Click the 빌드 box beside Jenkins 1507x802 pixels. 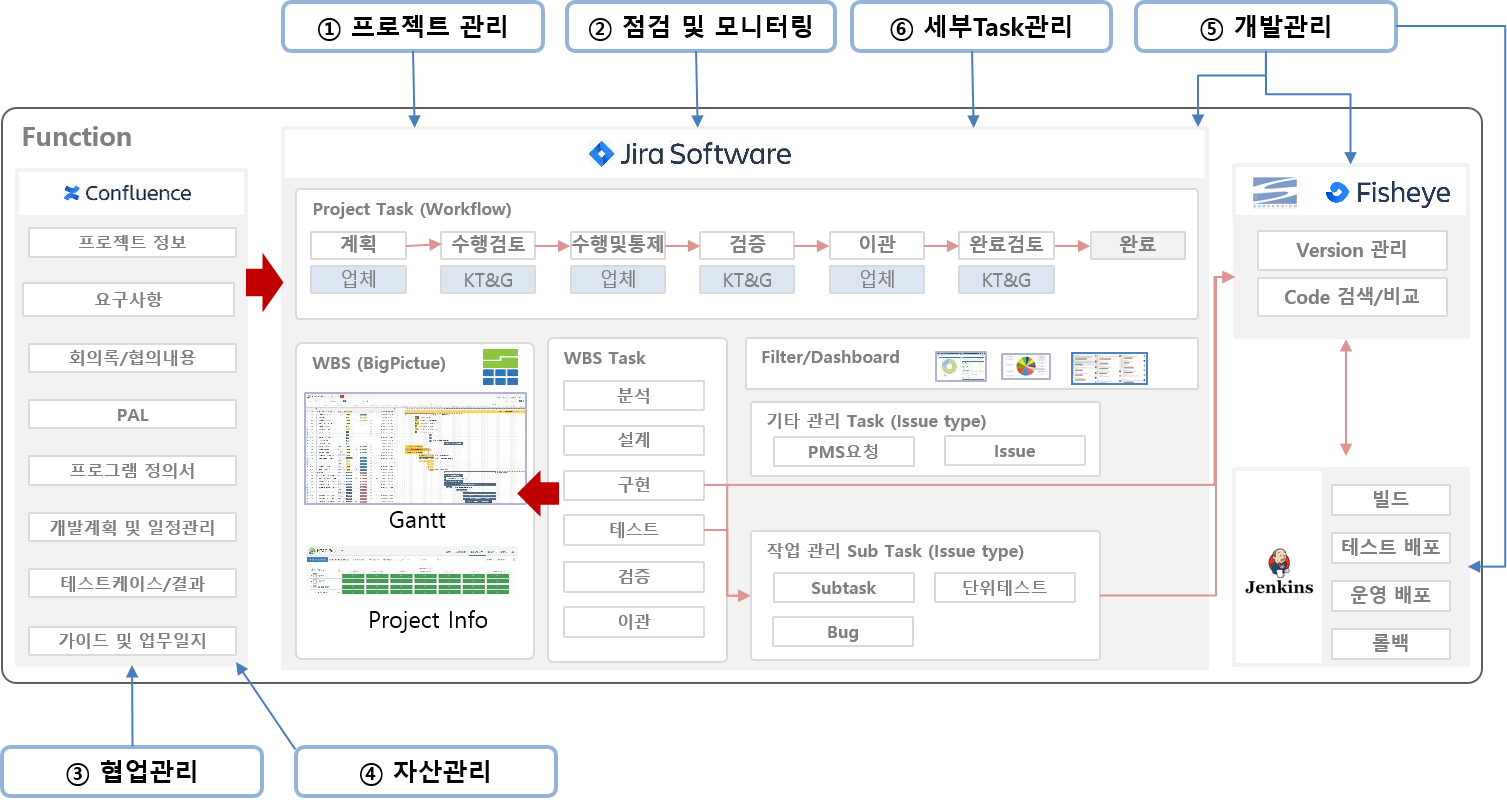(x=1391, y=499)
